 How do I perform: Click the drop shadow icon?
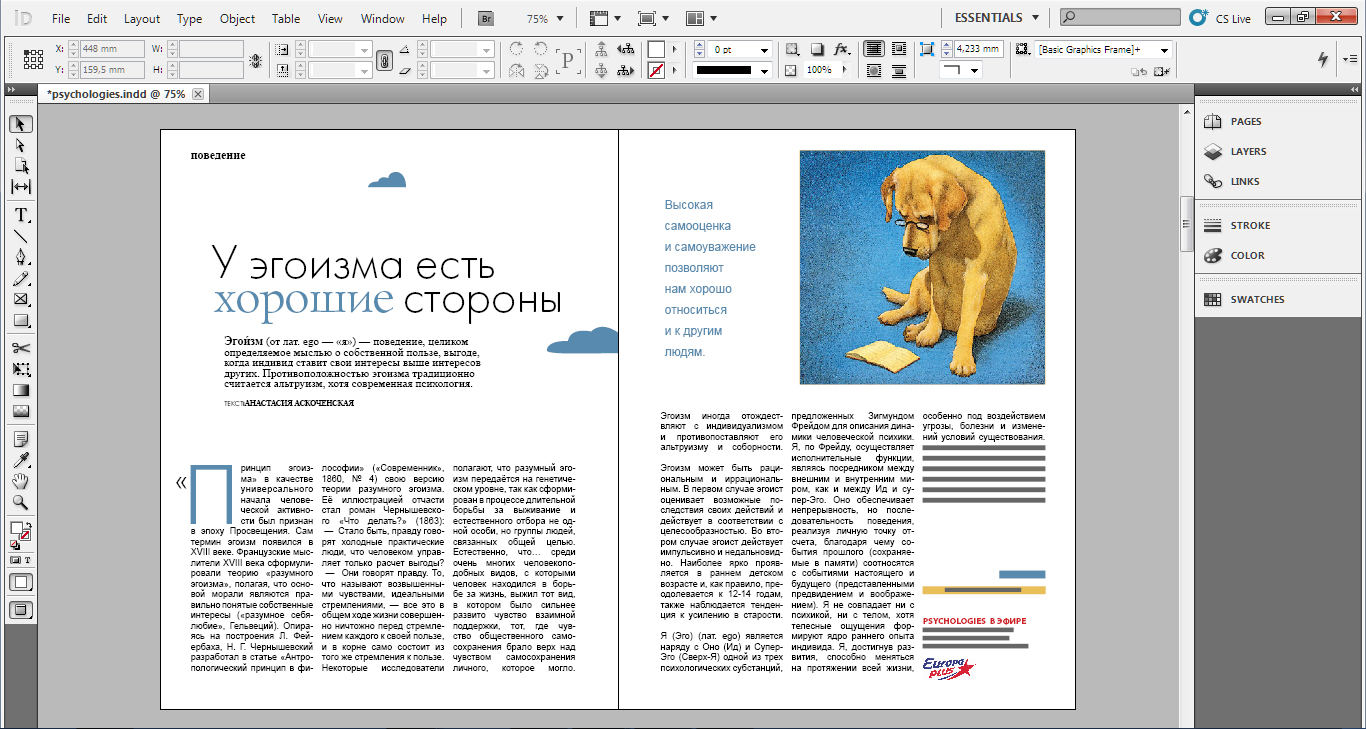pyautogui.click(x=817, y=49)
